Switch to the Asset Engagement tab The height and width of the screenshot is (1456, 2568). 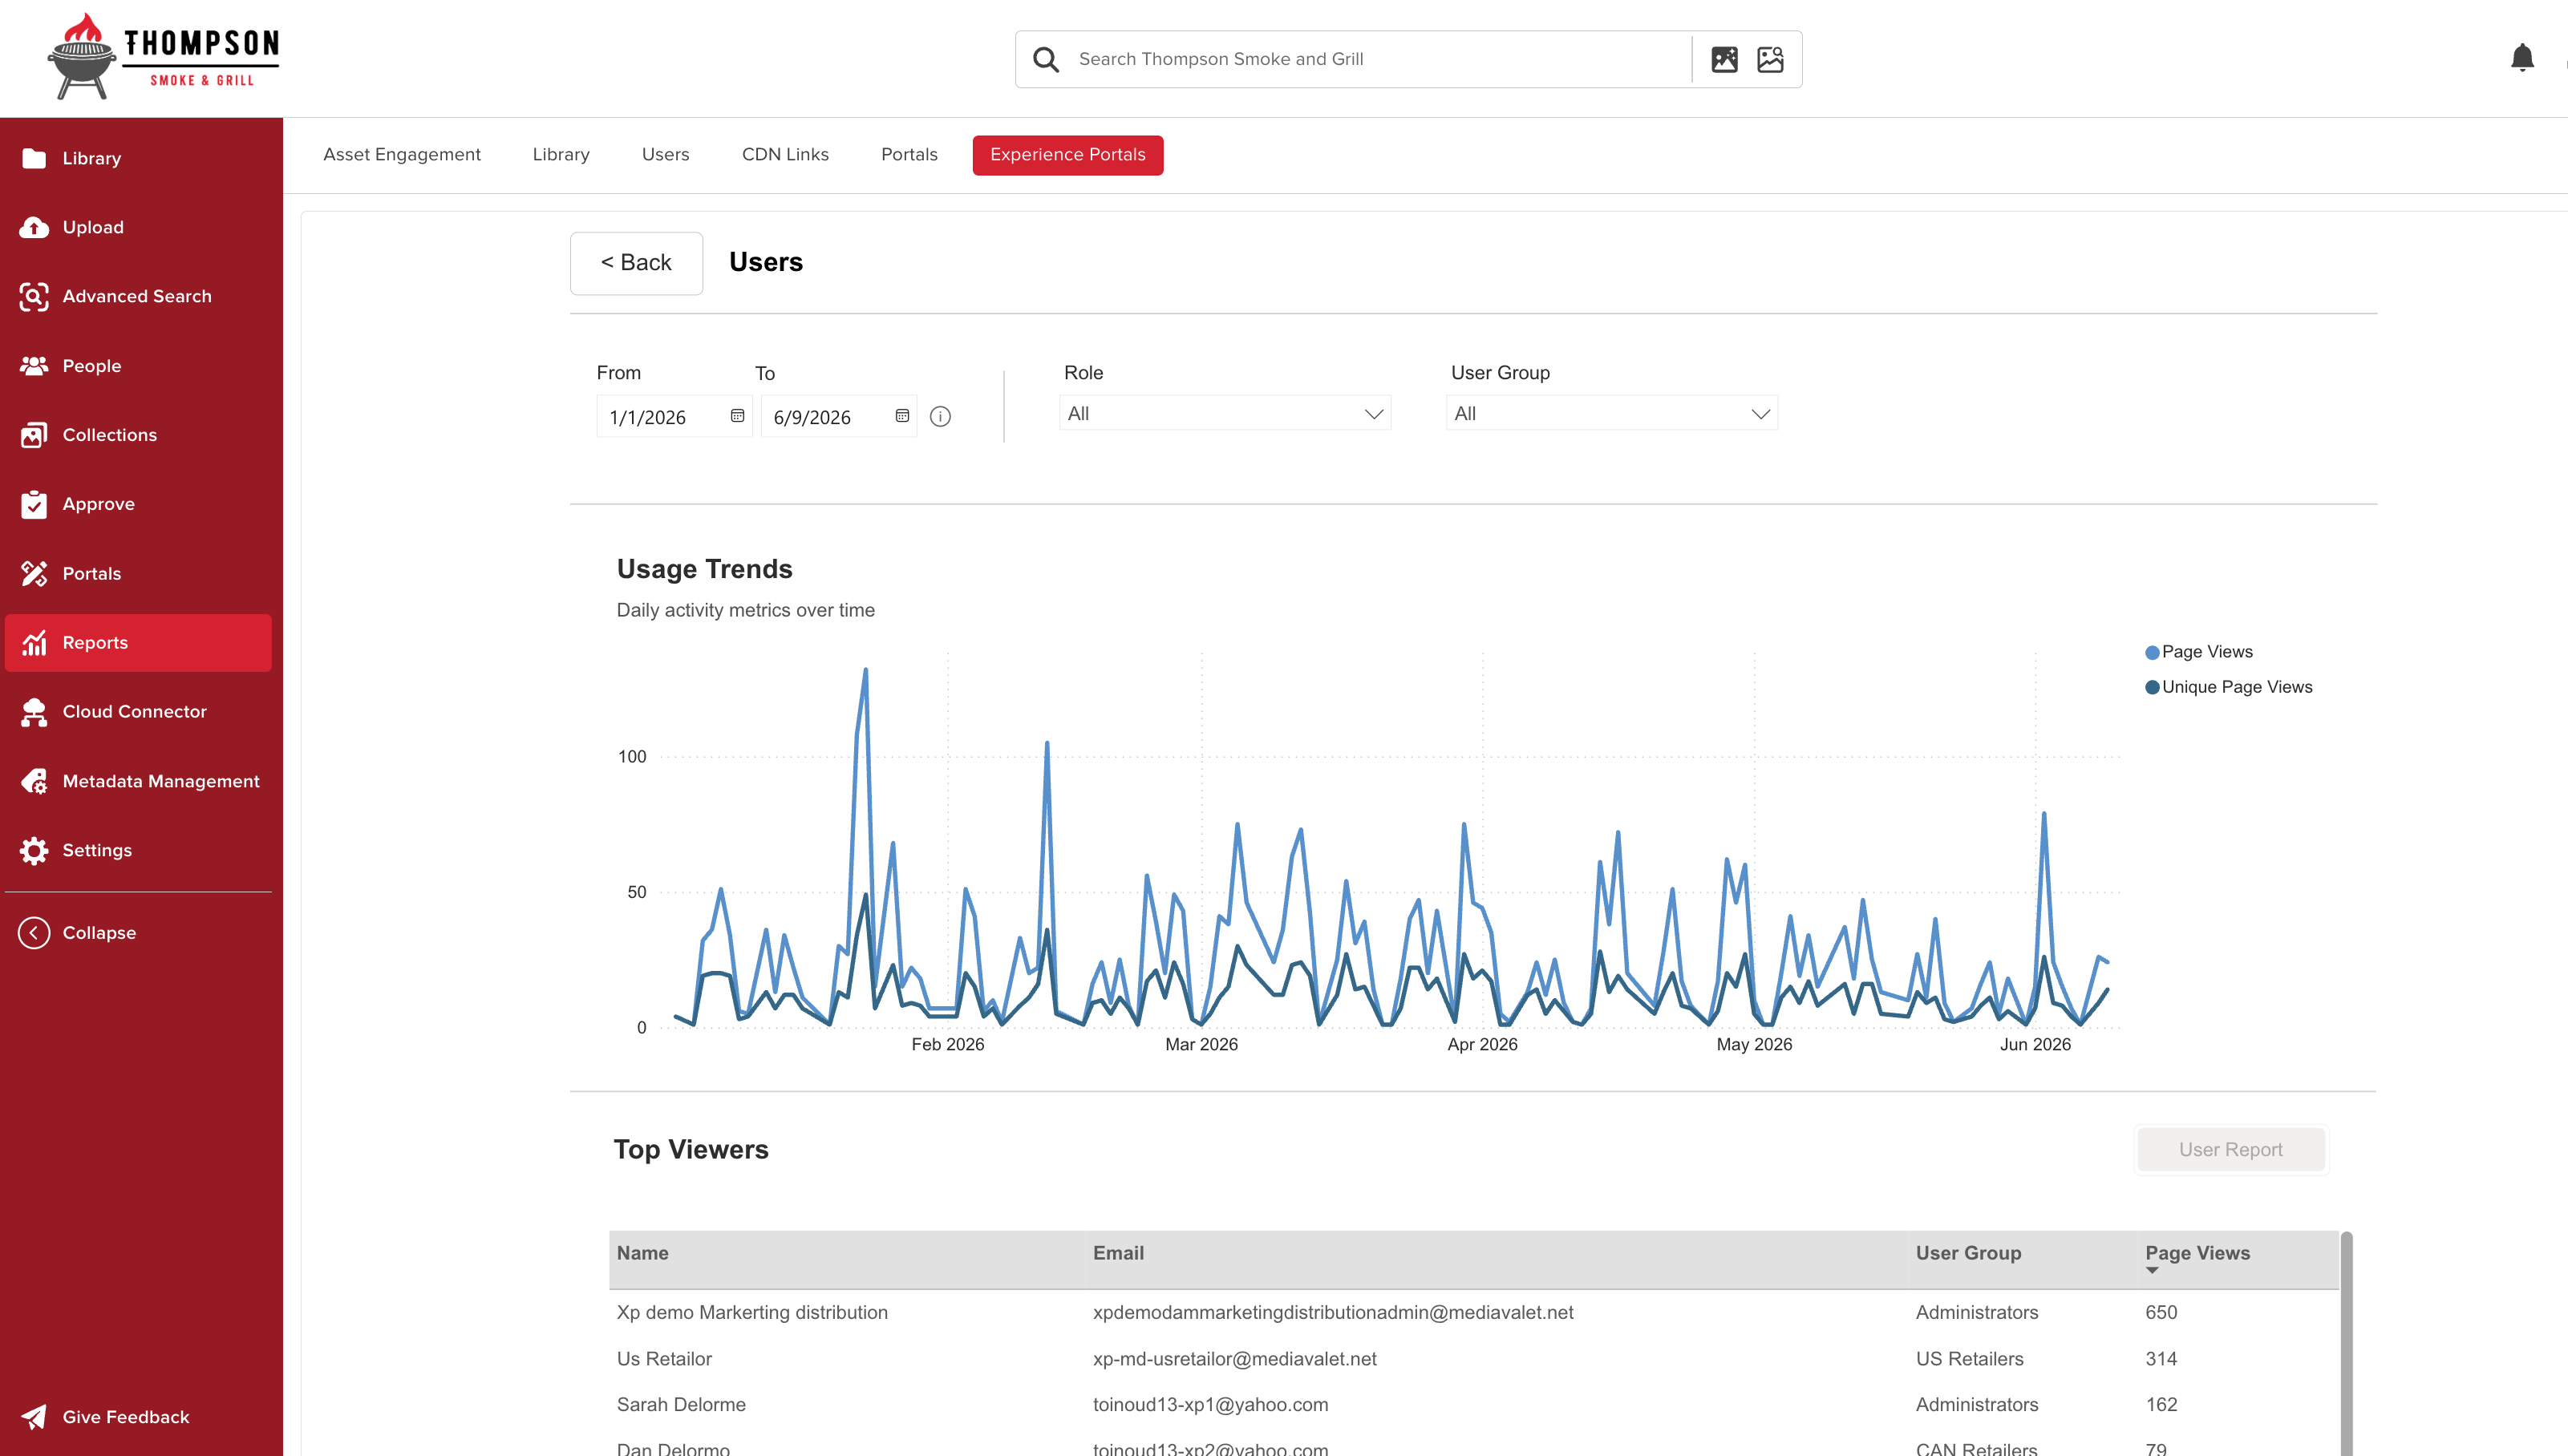click(x=401, y=154)
